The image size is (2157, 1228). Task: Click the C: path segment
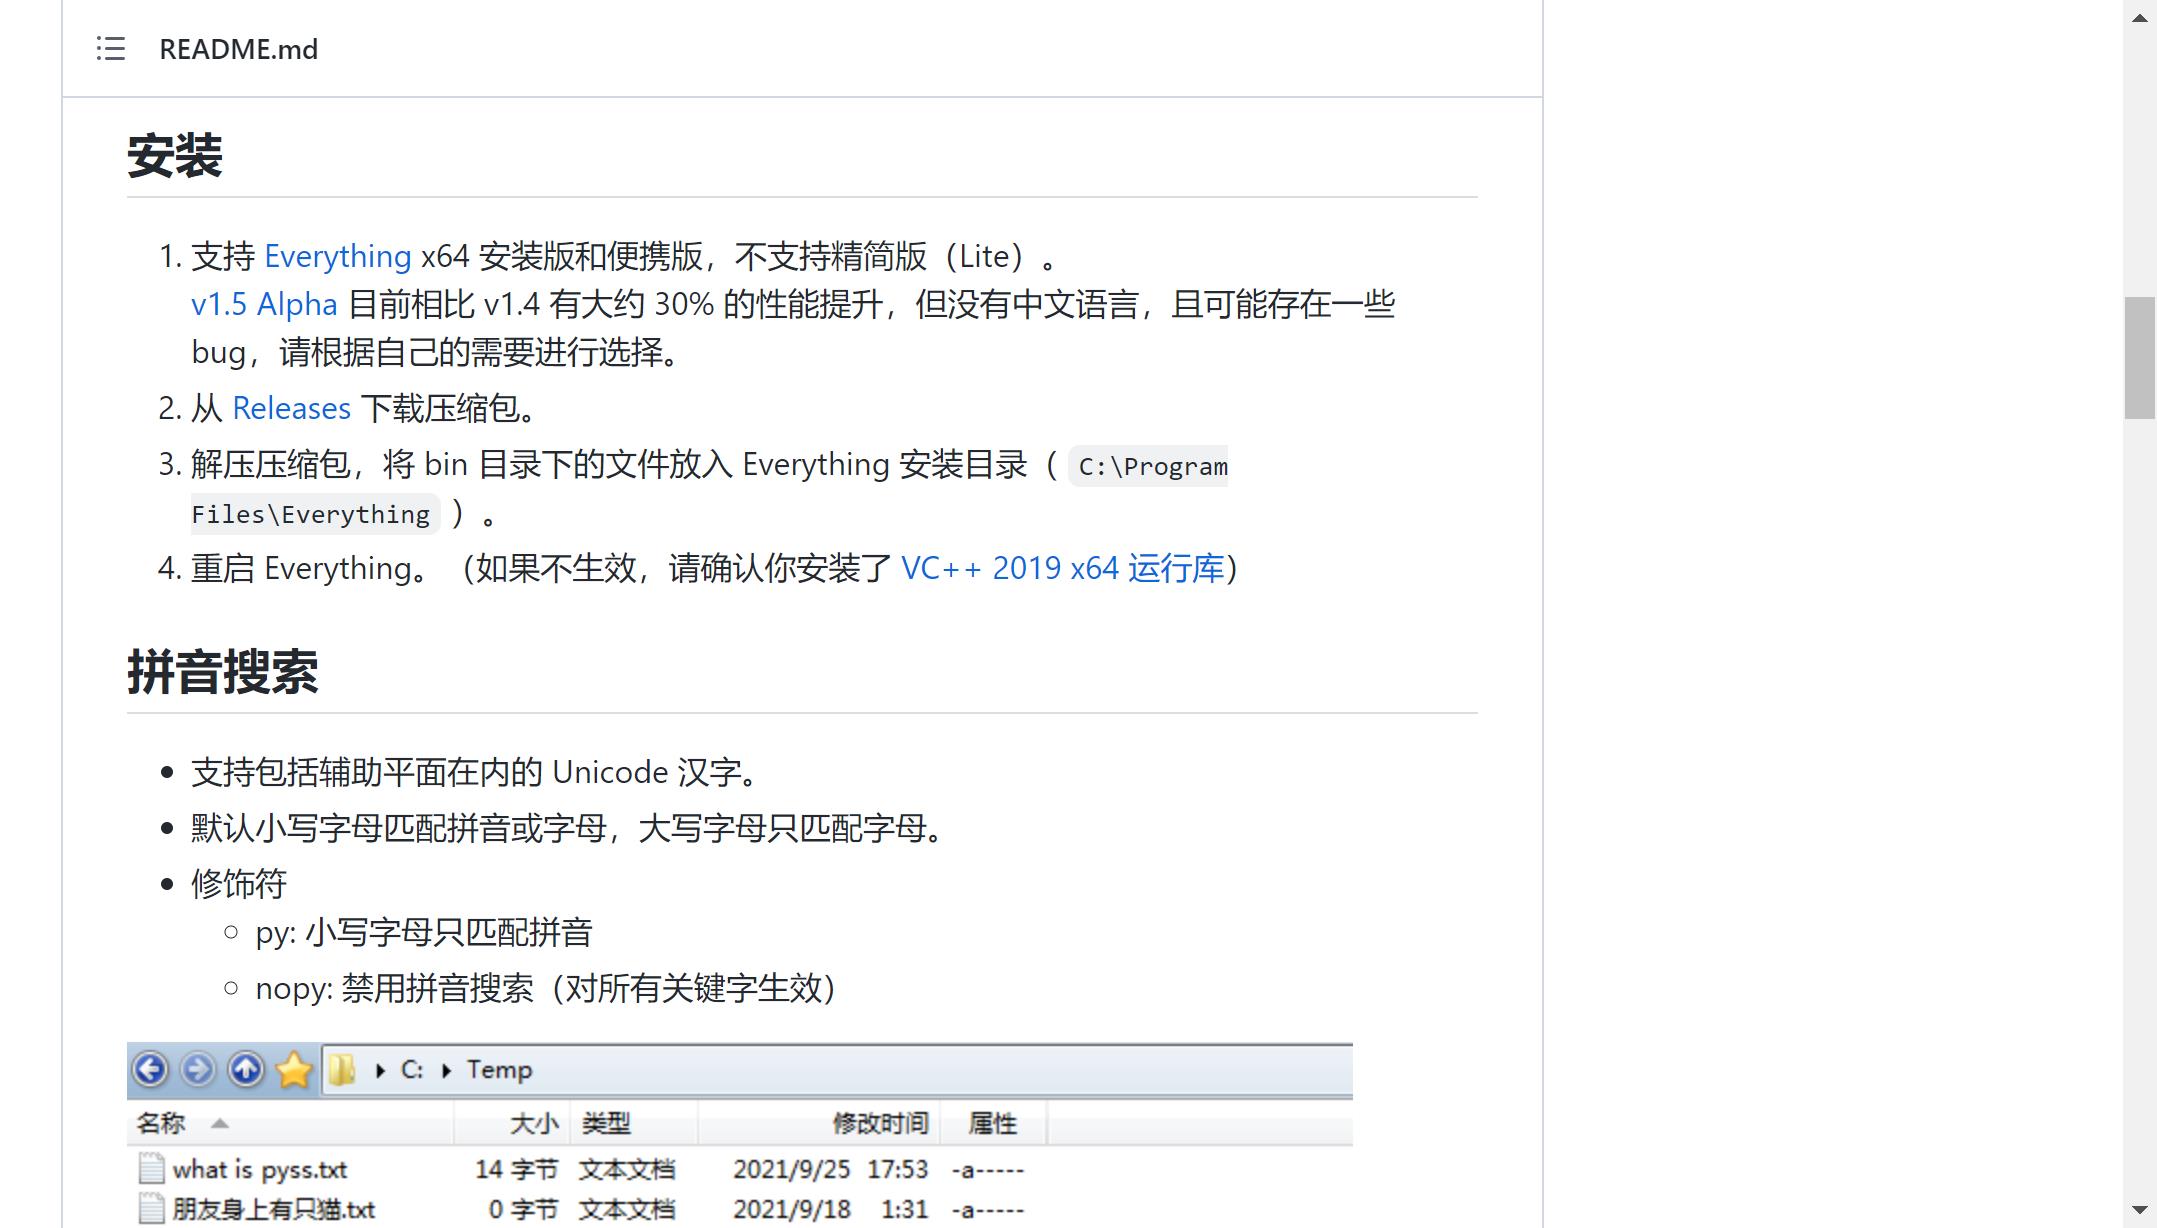(x=412, y=1070)
